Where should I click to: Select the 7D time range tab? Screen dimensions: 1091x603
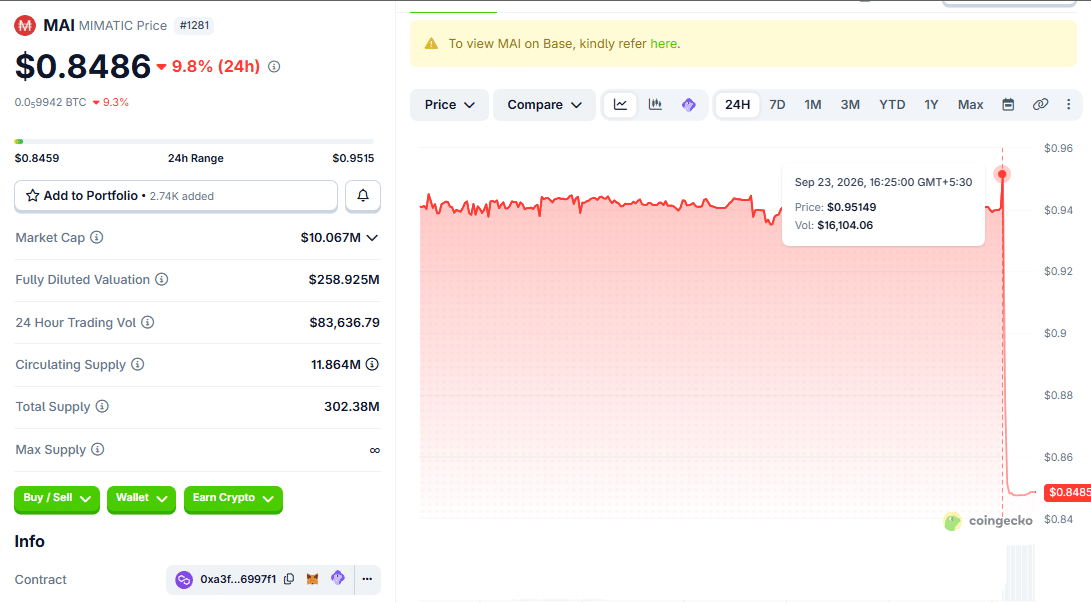(777, 104)
